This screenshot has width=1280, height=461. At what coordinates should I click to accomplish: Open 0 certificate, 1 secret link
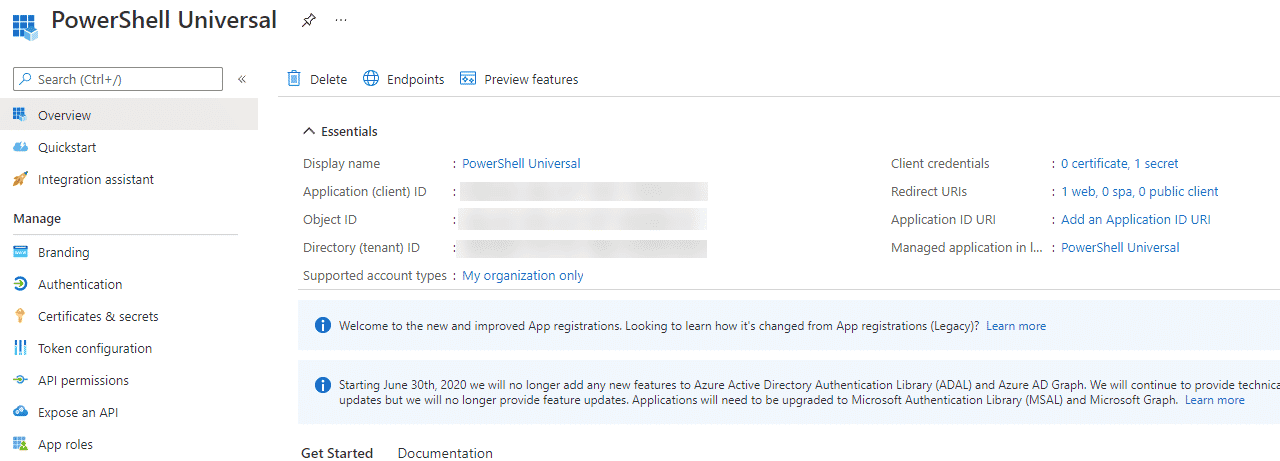[1120, 163]
